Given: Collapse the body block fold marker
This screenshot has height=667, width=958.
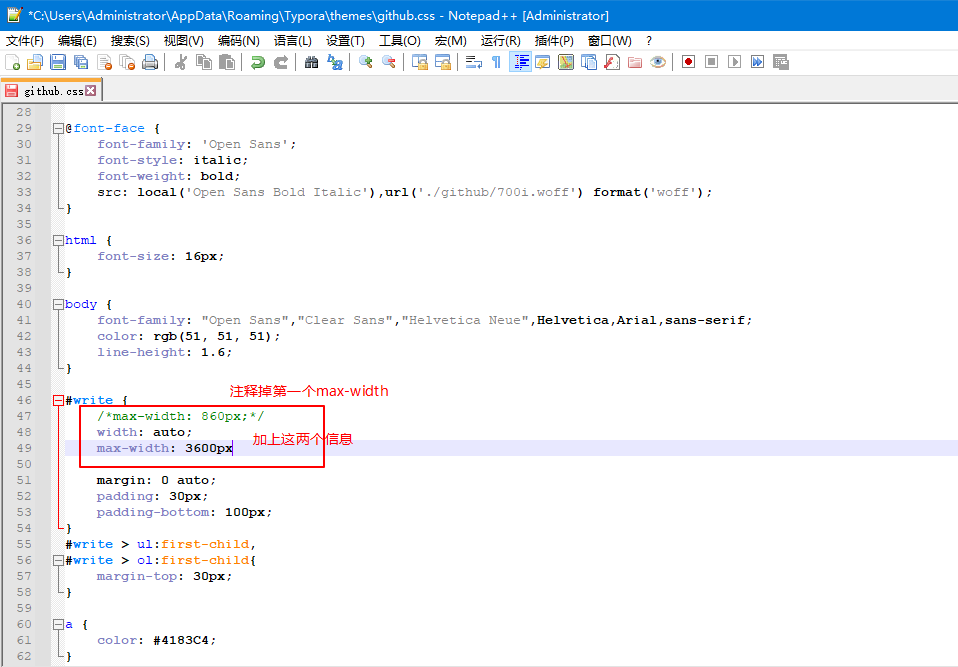Looking at the screenshot, I should (58, 304).
